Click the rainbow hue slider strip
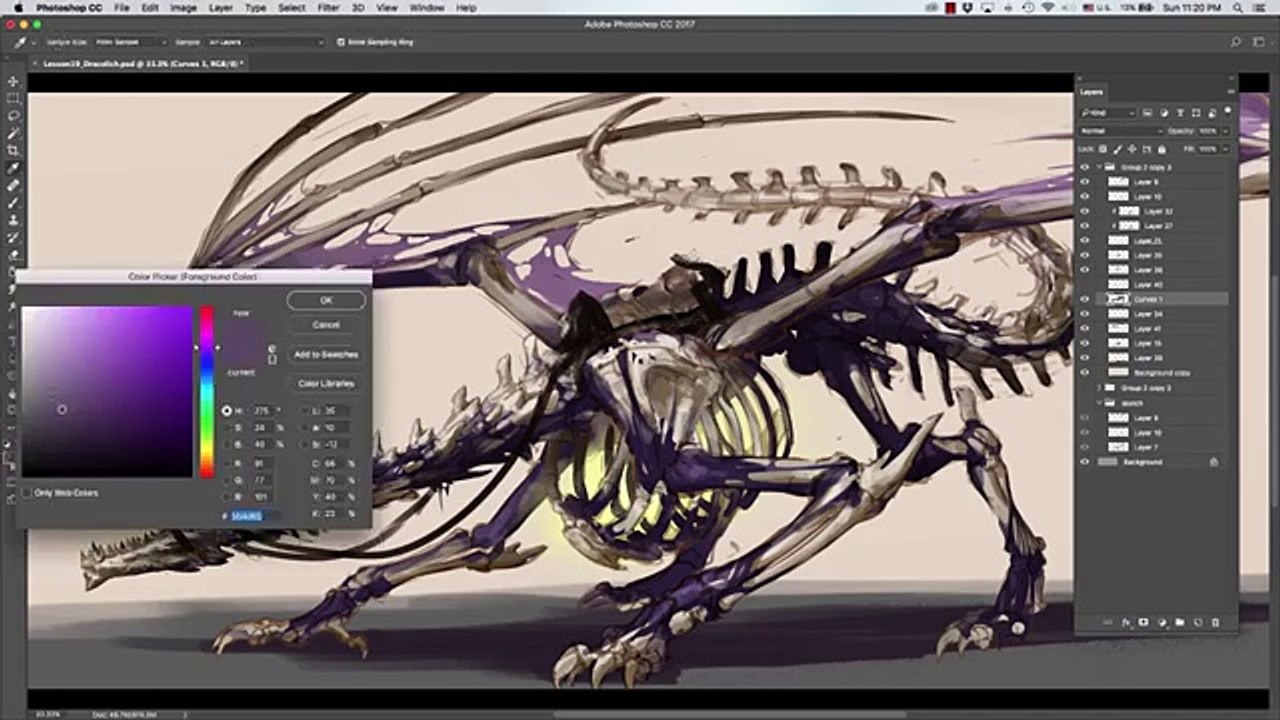Viewport: 1280px width, 720px height. coord(206,391)
